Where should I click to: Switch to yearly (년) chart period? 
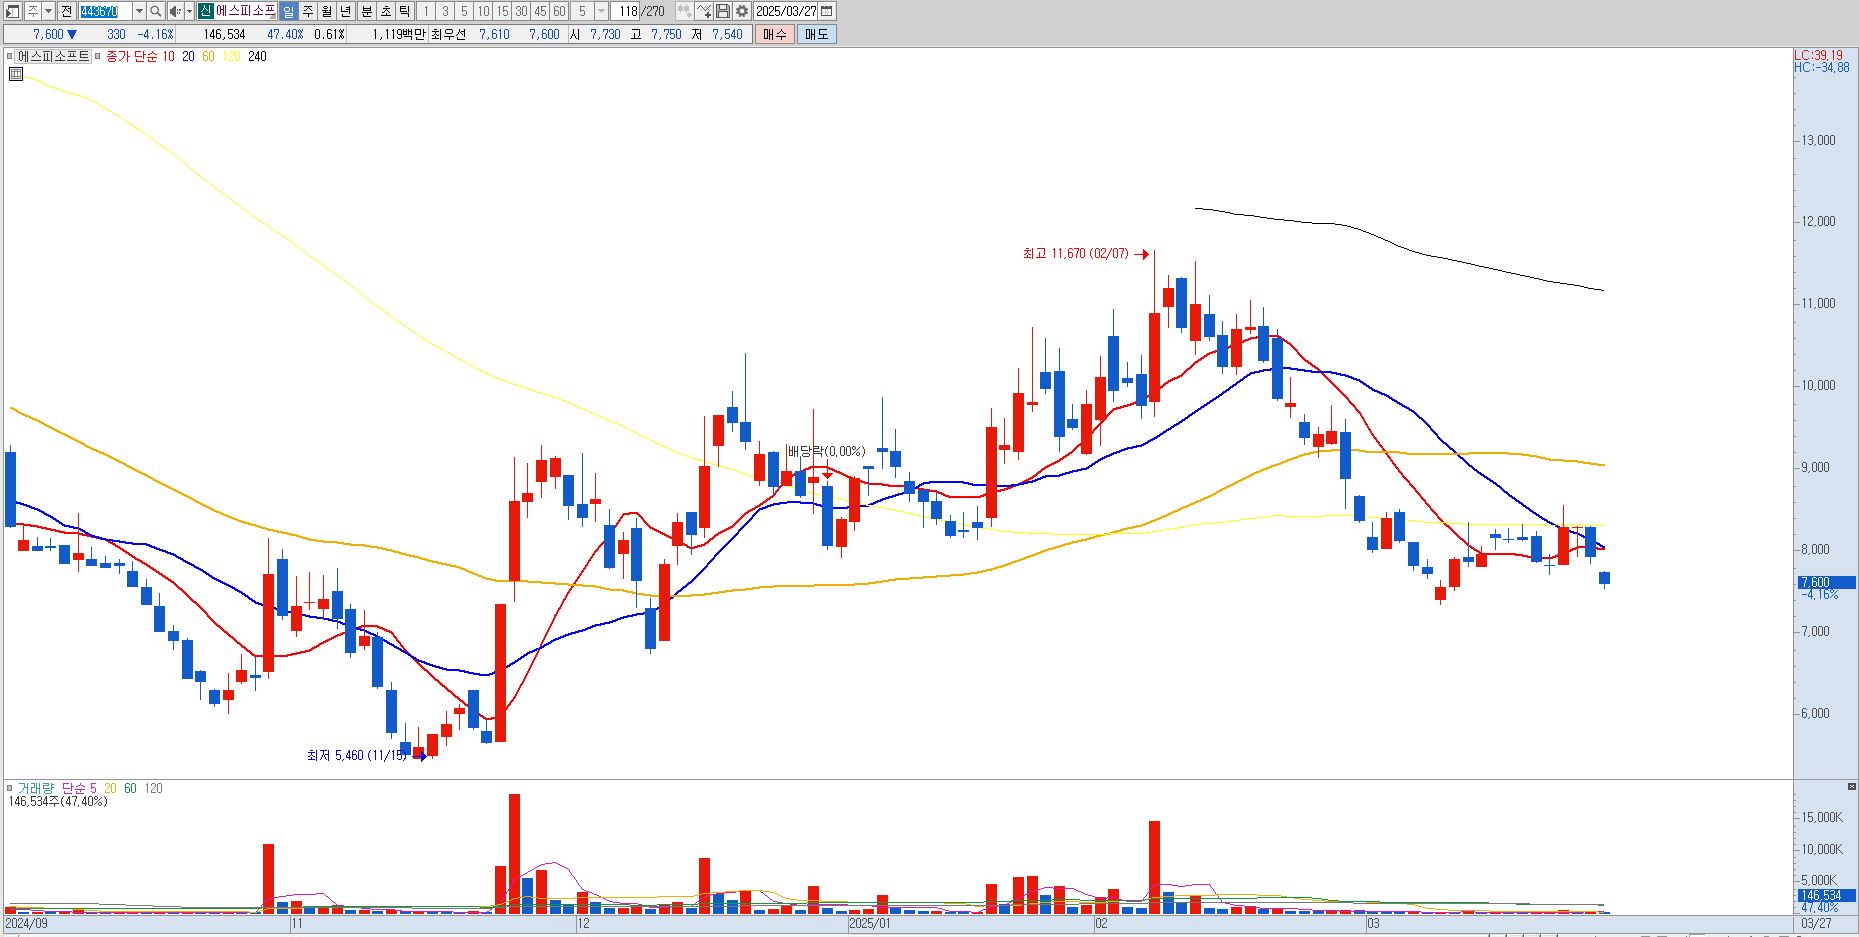click(346, 11)
